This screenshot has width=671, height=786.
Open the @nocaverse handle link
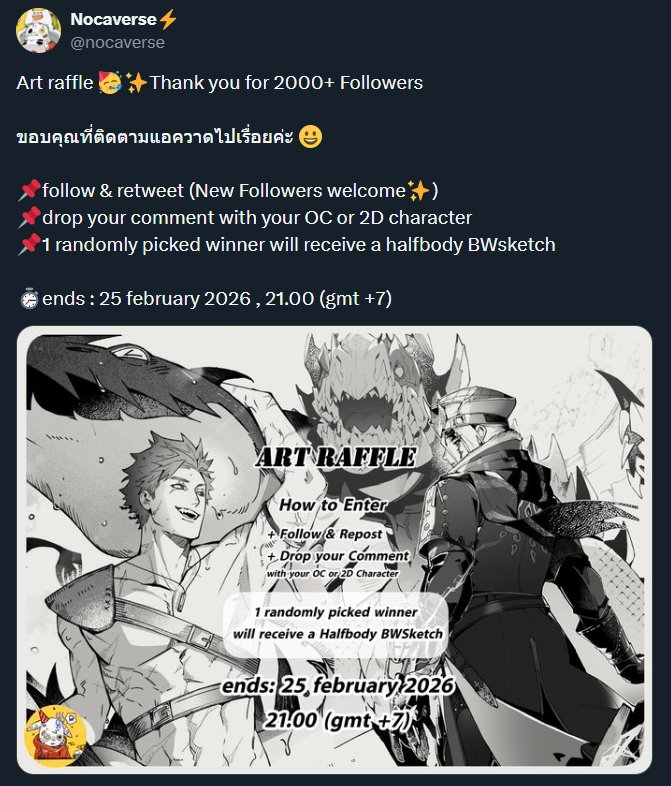click(x=117, y=43)
